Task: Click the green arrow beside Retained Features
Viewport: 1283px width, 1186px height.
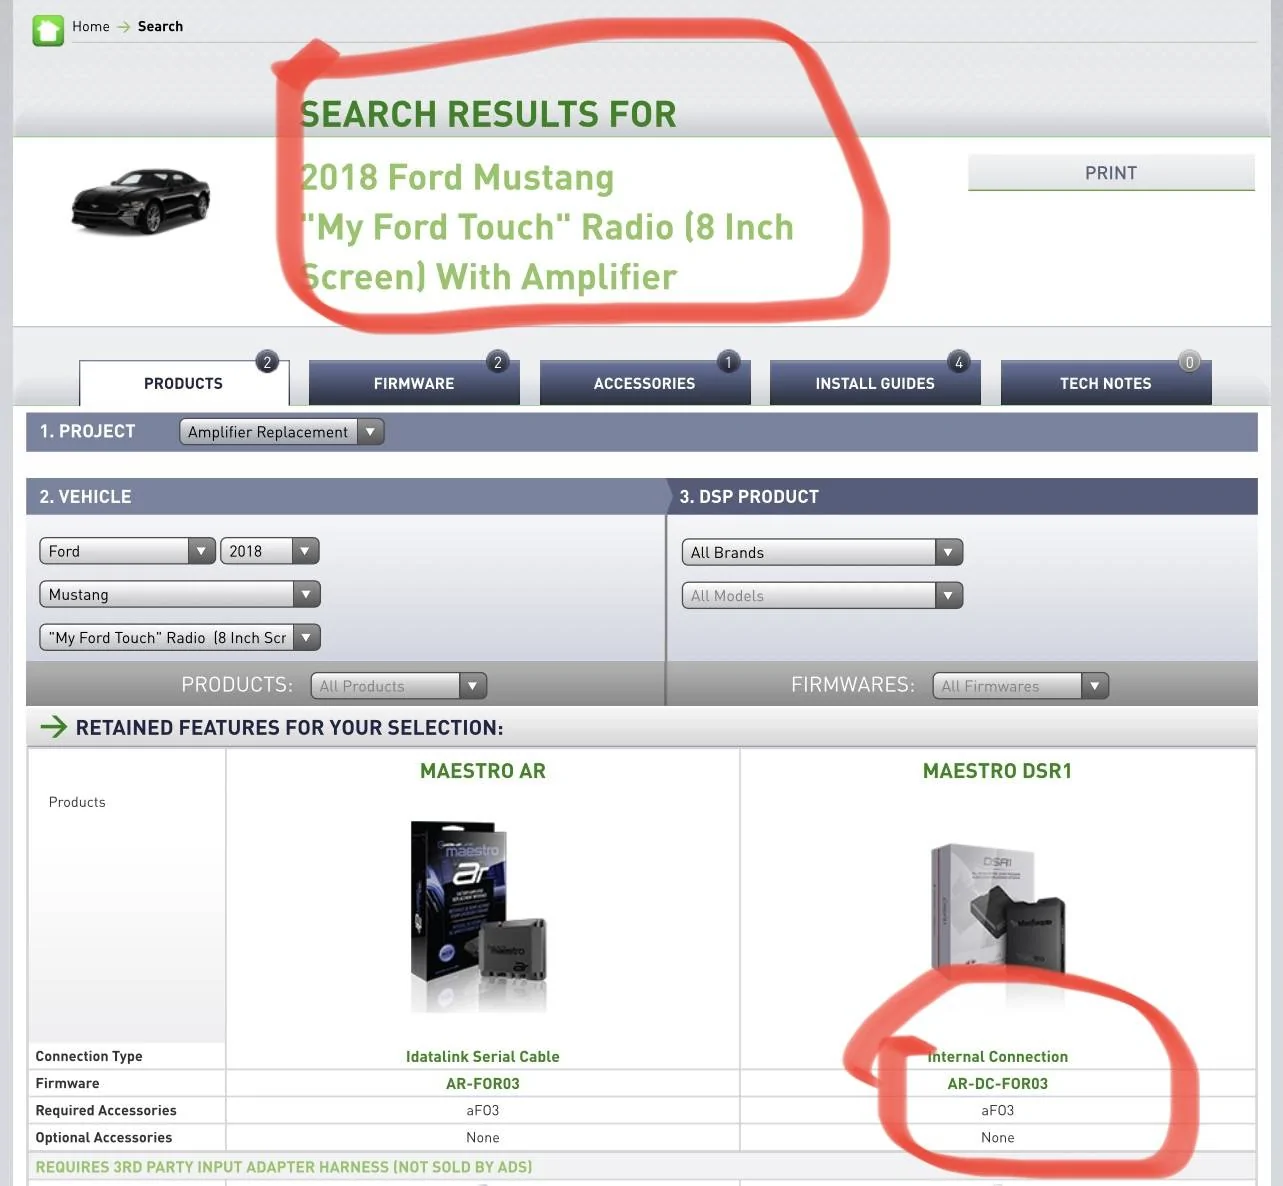Action: click(x=53, y=727)
